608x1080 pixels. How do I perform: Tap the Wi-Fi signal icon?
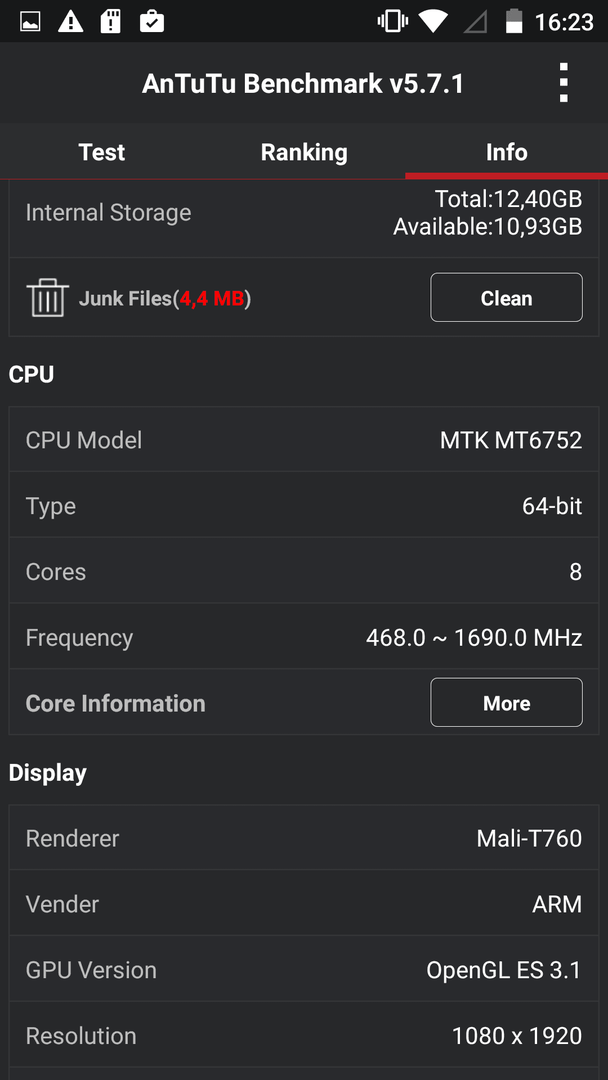[x=433, y=21]
